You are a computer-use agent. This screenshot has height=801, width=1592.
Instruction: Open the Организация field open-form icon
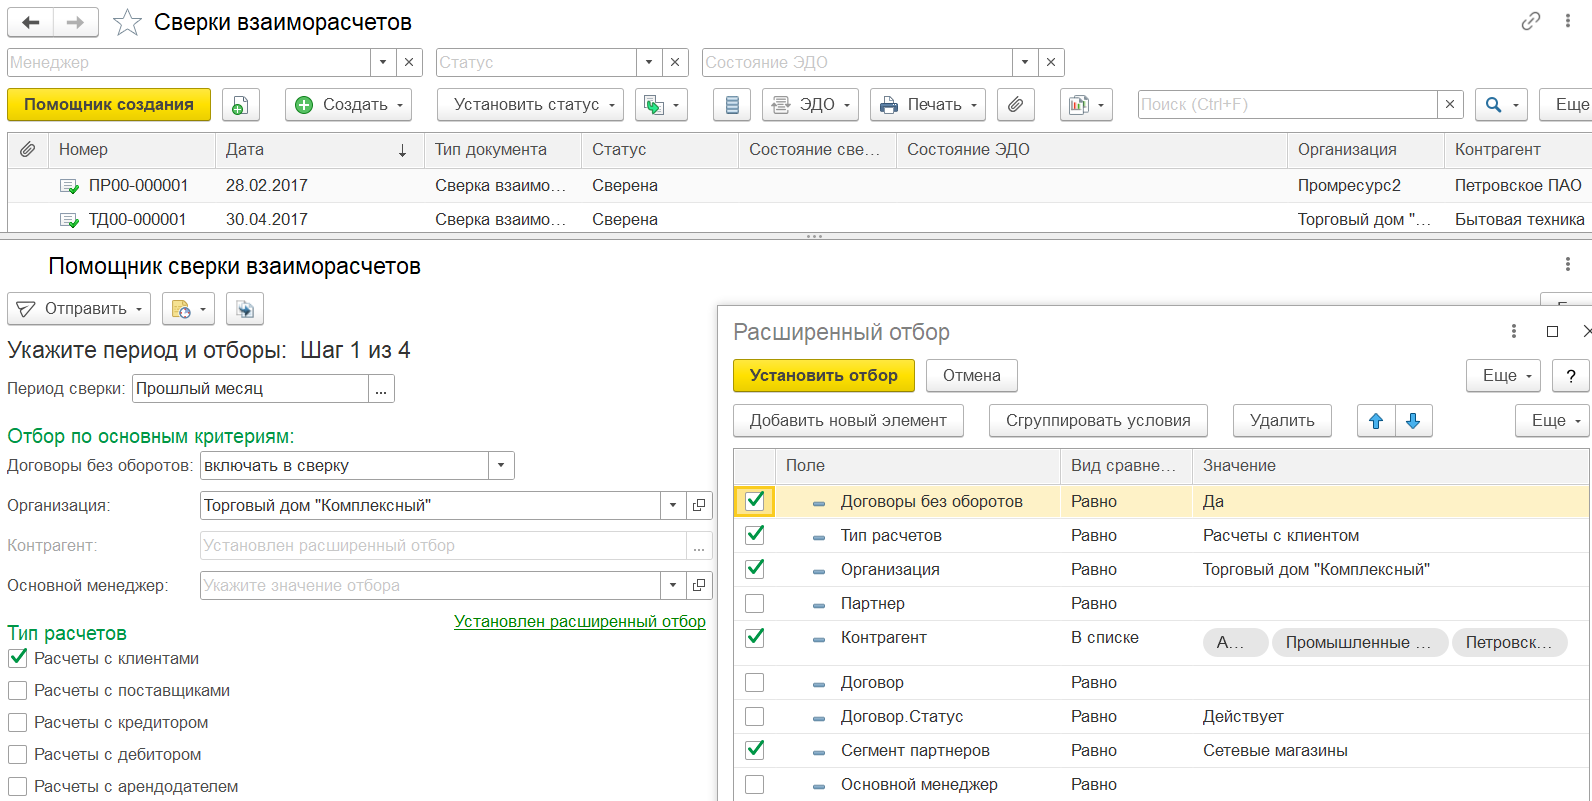[699, 506]
